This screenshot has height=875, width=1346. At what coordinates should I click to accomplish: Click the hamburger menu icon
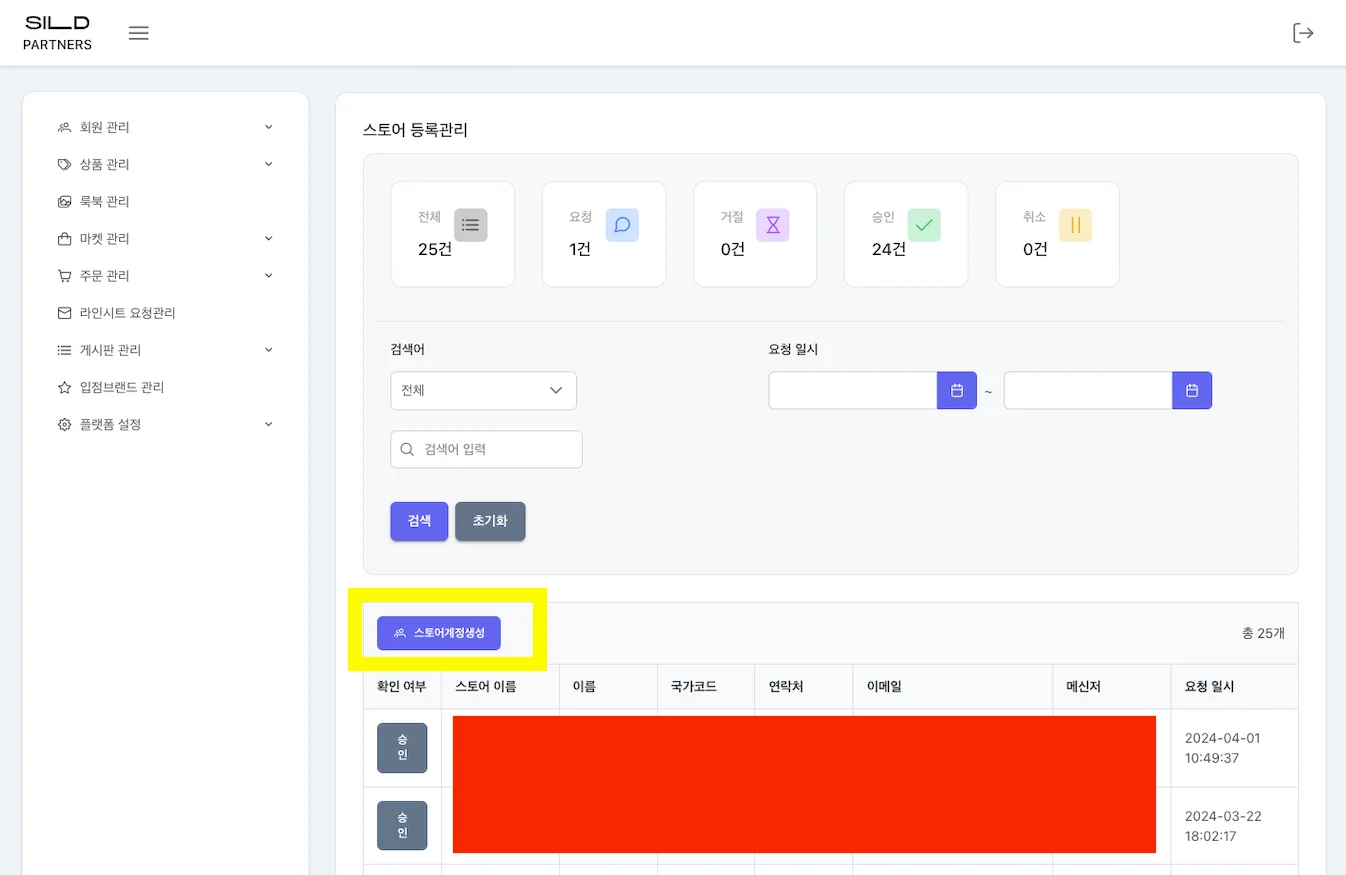(139, 33)
